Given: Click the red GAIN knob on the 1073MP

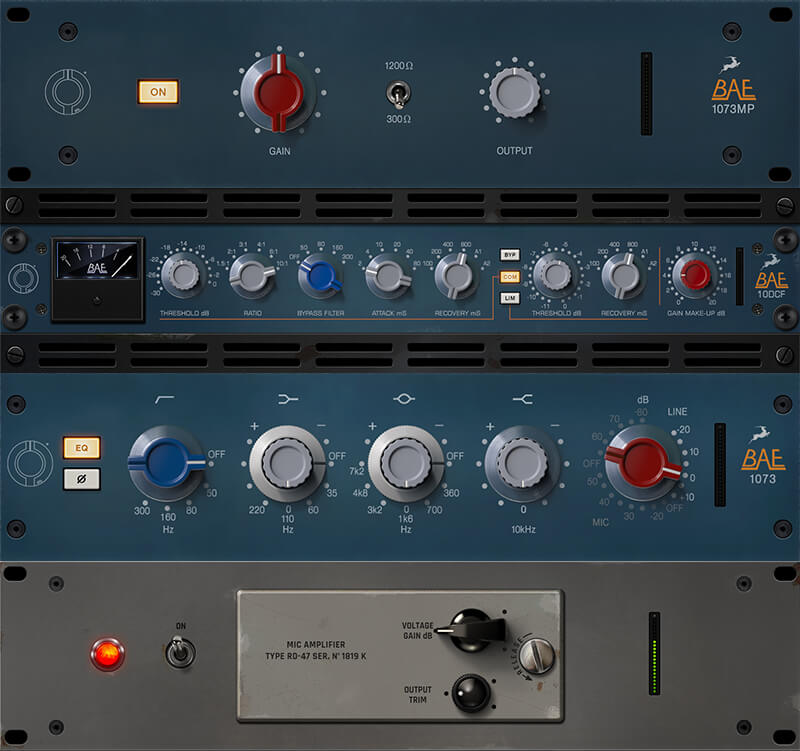Looking at the screenshot, I should pos(279,93).
